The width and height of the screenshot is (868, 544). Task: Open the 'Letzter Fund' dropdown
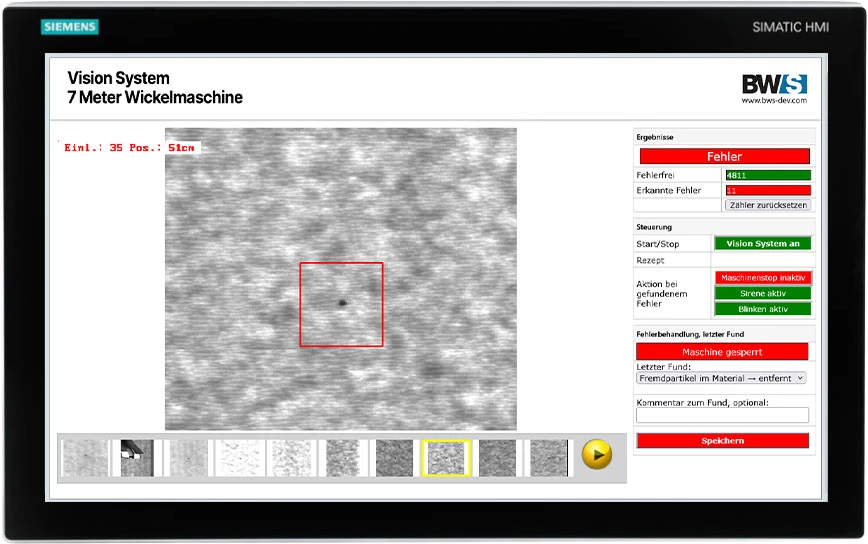coord(721,378)
